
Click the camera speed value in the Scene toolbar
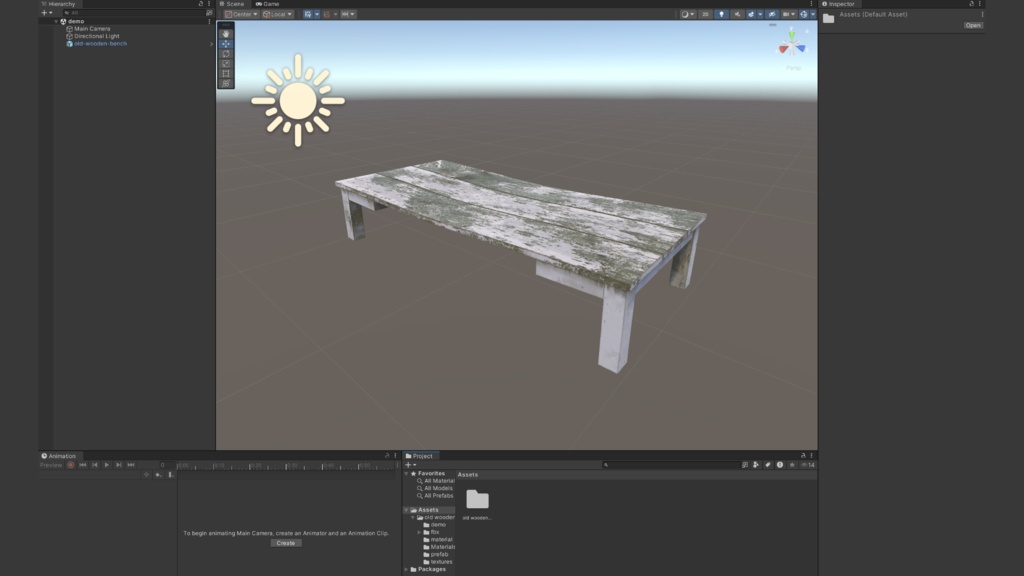[x=787, y=14]
